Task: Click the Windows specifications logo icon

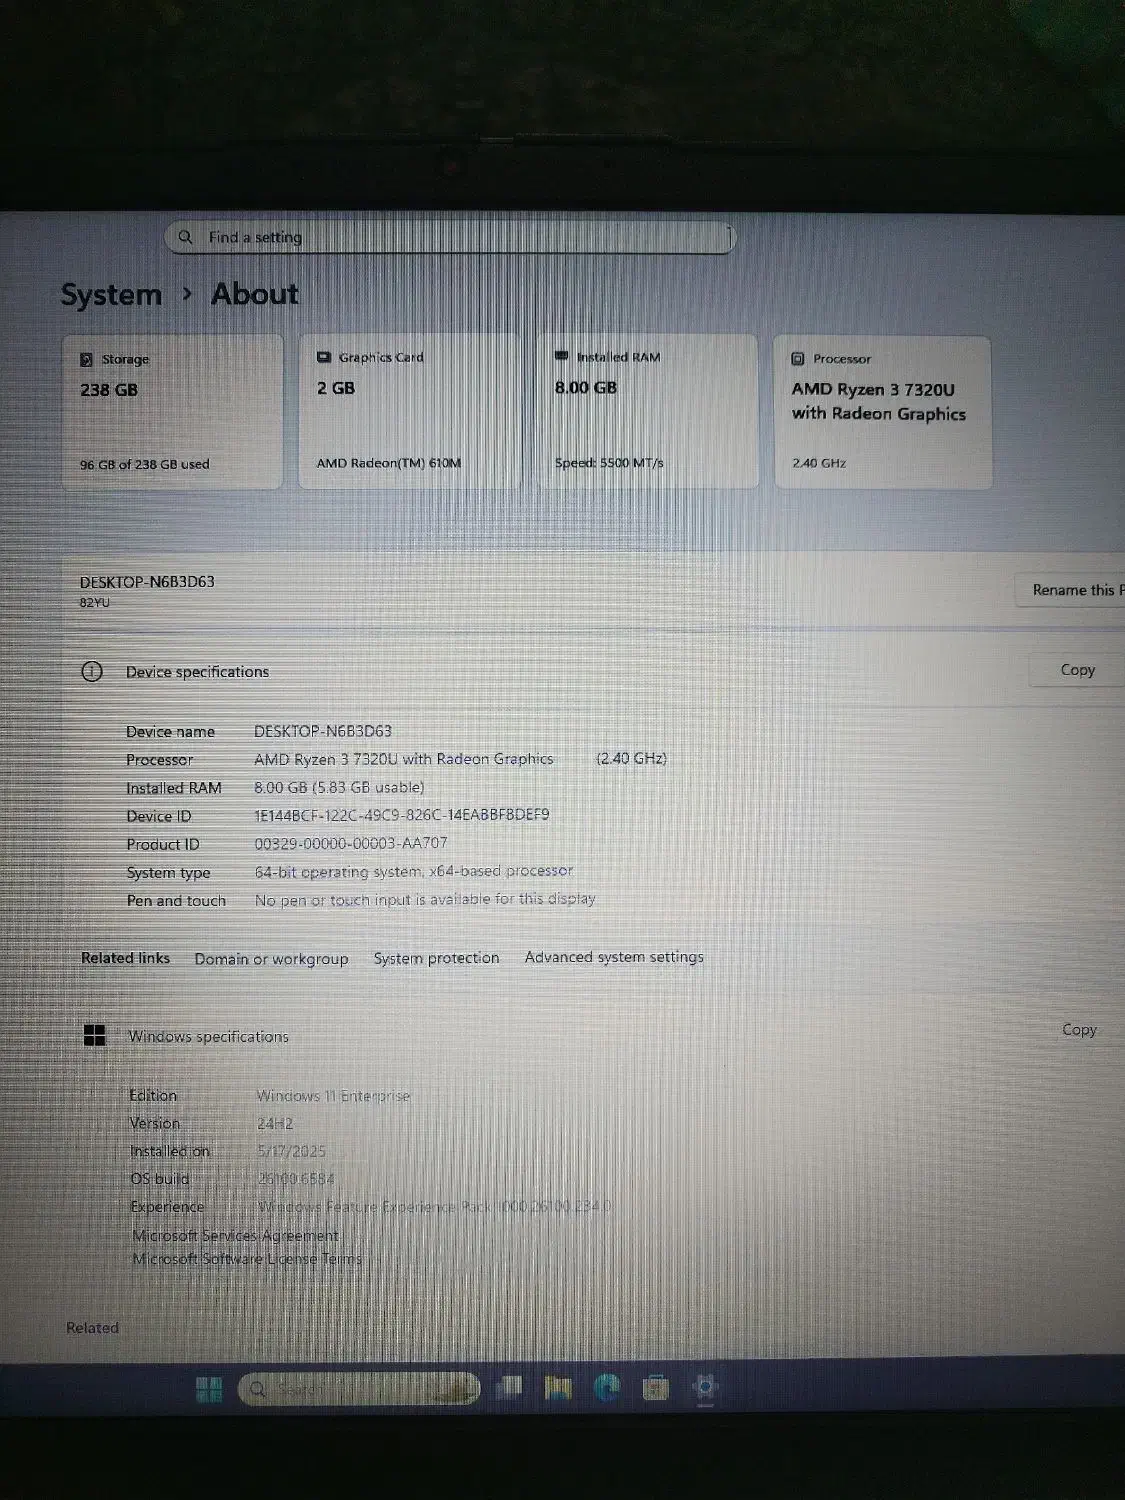Action: [95, 1035]
